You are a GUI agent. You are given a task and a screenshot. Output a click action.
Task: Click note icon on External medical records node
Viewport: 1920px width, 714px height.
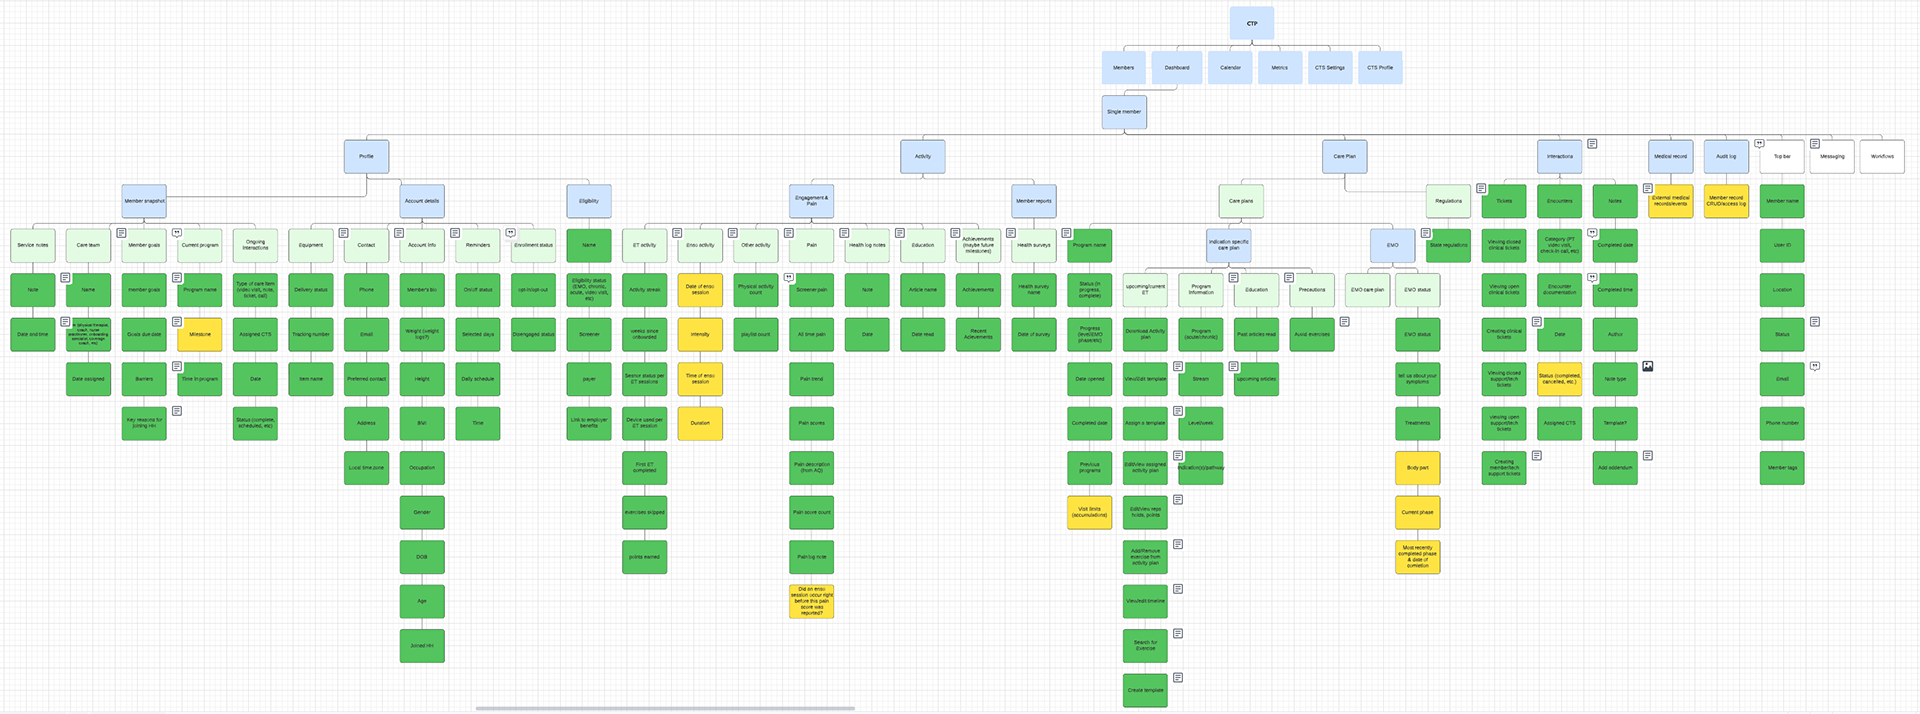click(x=1648, y=188)
